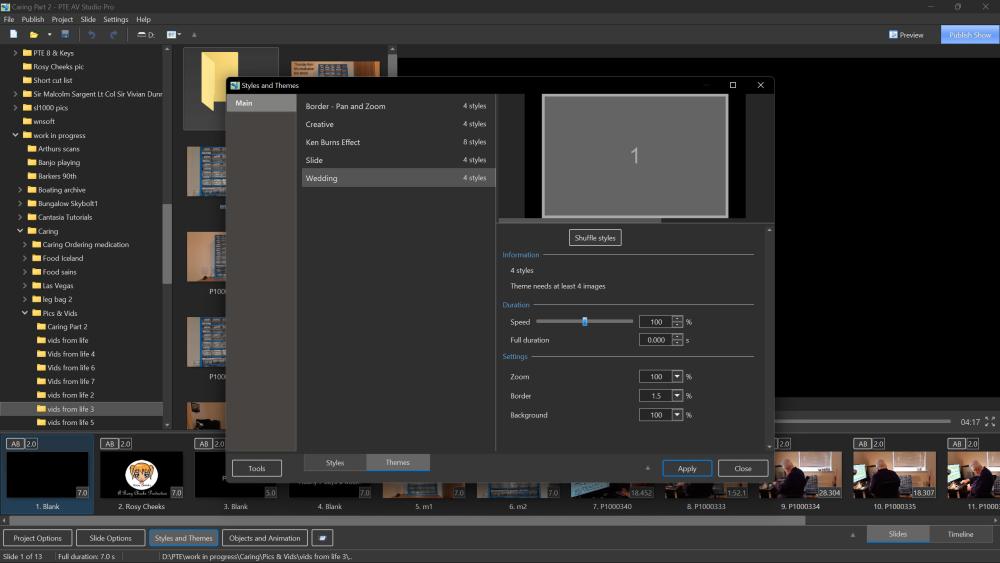The height and width of the screenshot is (563, 1000).
Task: Toggle the AB transition on Rosy Cheeks slide
Action: pyautogui.click(x=109, y=444)
